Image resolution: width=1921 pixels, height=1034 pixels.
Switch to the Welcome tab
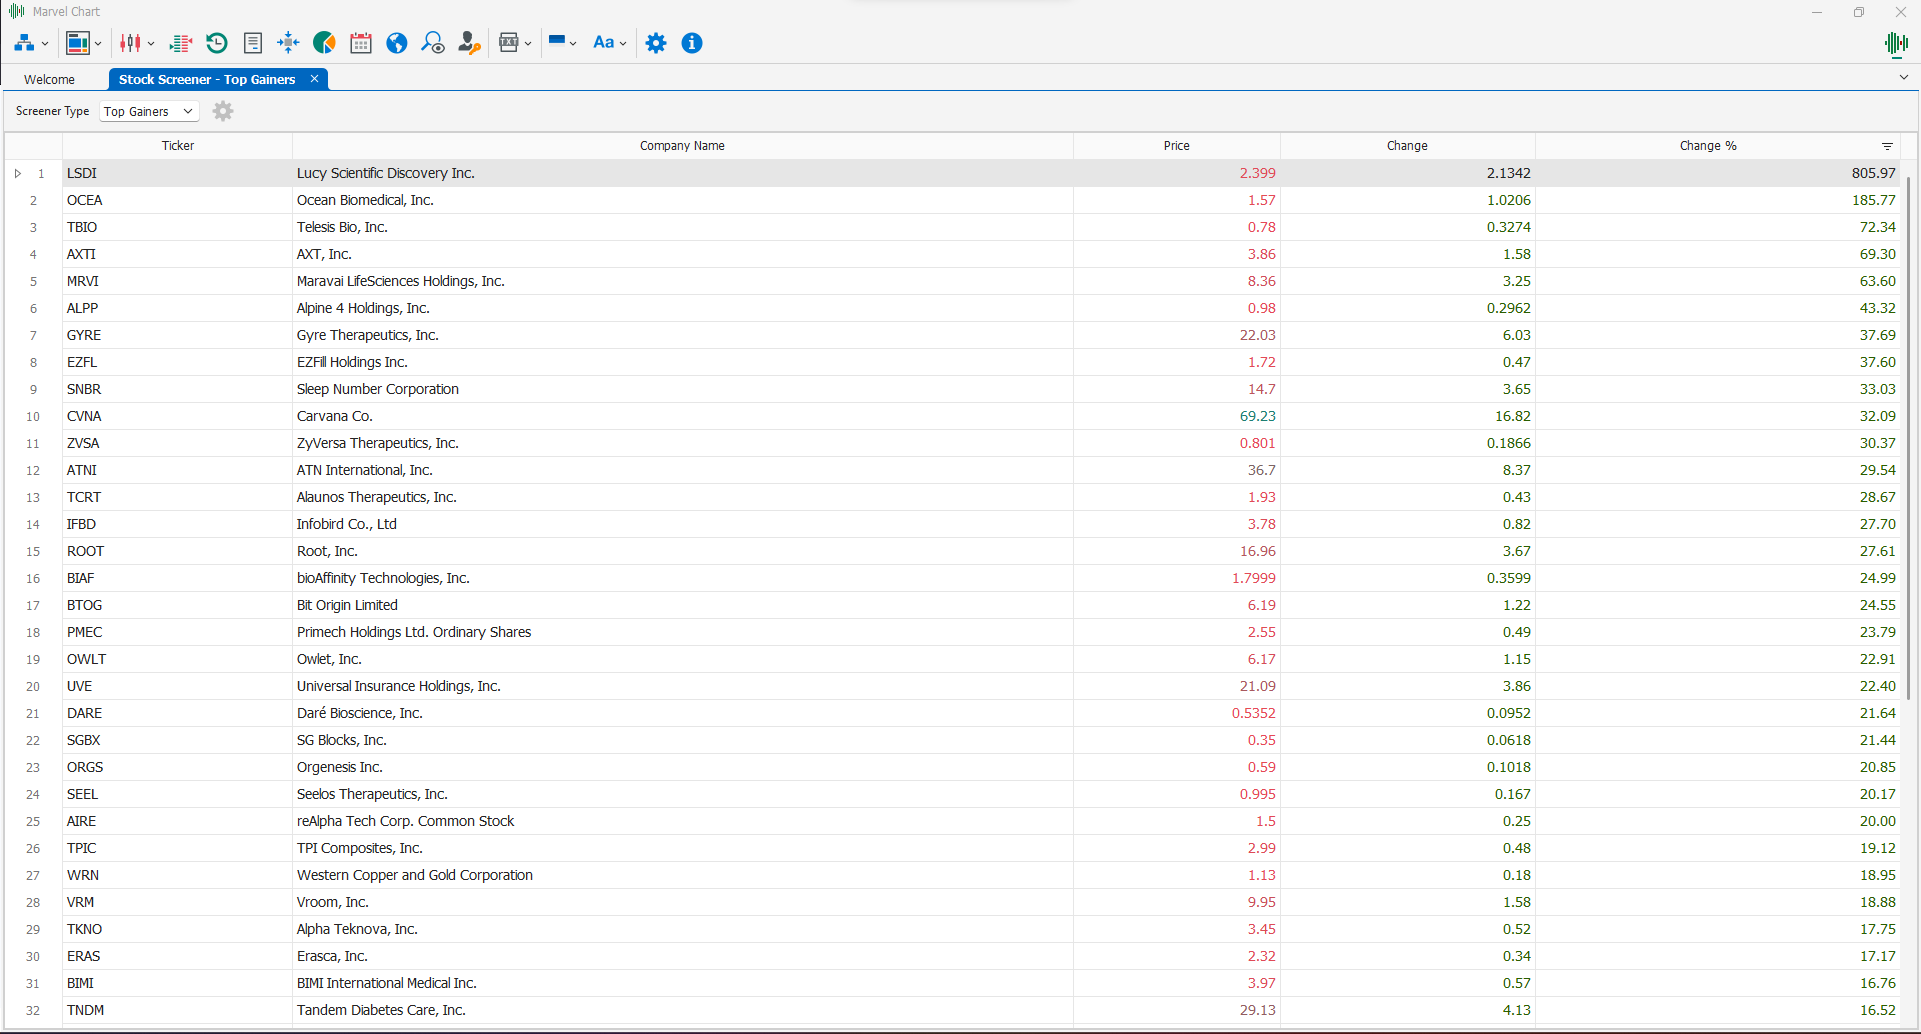coord(49,79)
